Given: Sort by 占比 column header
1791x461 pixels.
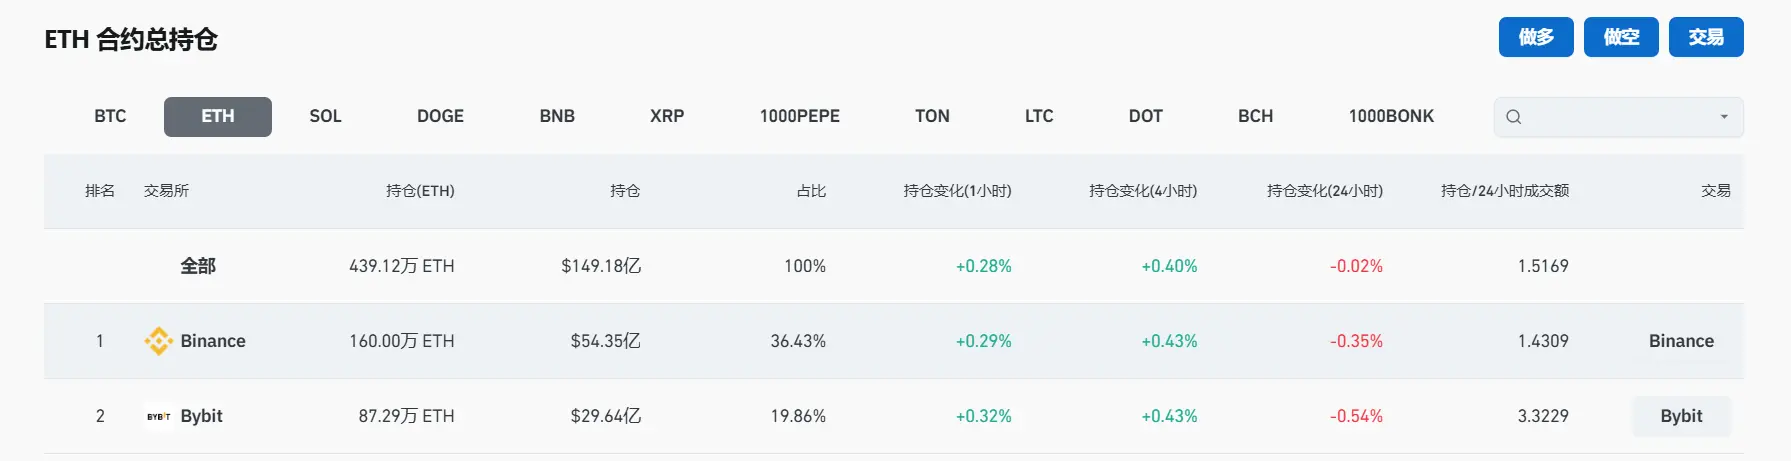Looking at the screenshot, I should coord(811,191).
